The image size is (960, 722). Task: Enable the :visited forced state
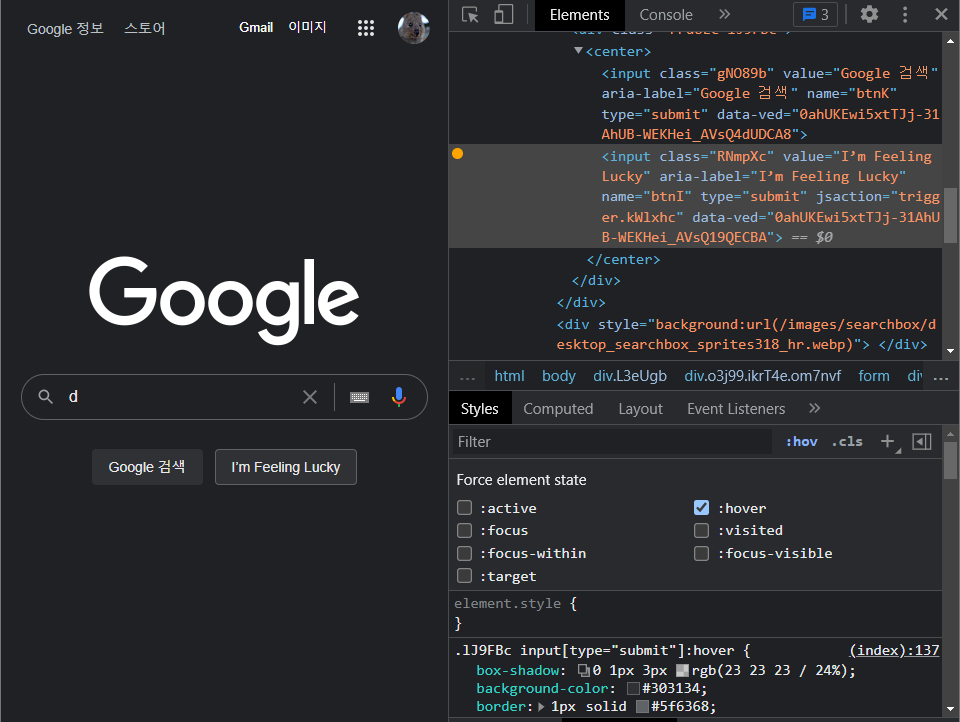click(x=702, y=530)
